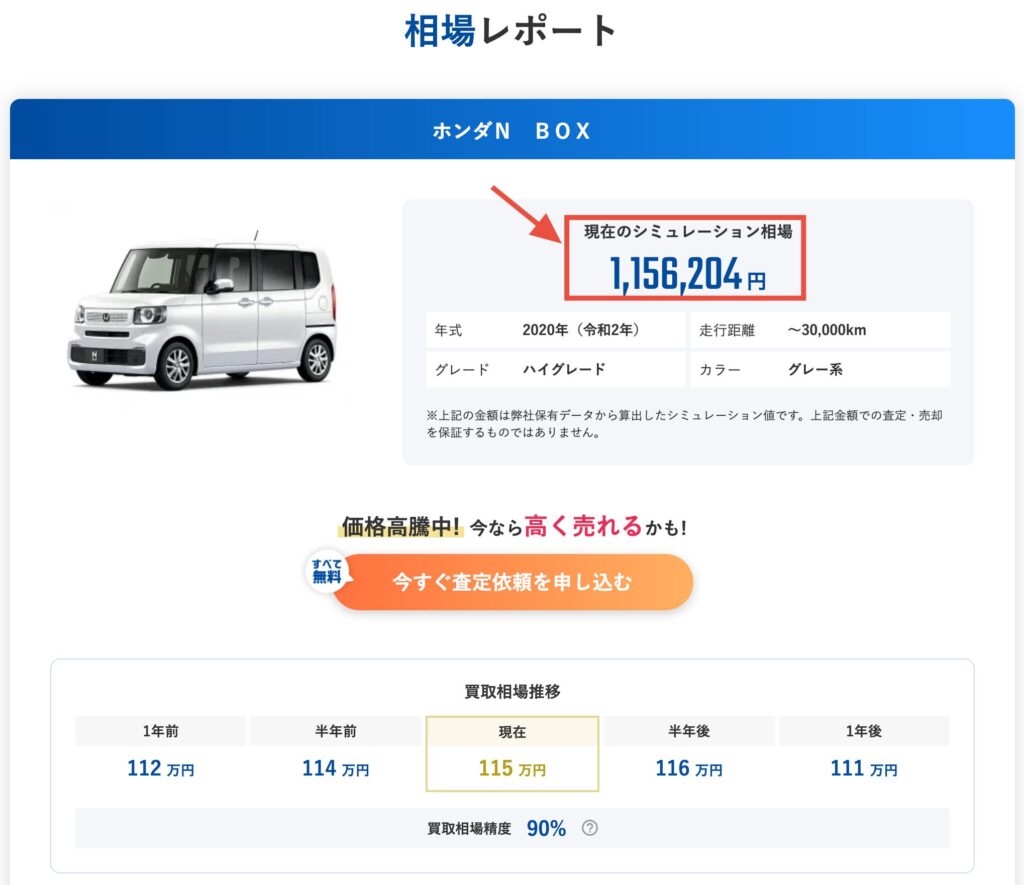Click the 価格高騰中! highlighted text
Screen dimensions: 1024x885
(401, 526)
